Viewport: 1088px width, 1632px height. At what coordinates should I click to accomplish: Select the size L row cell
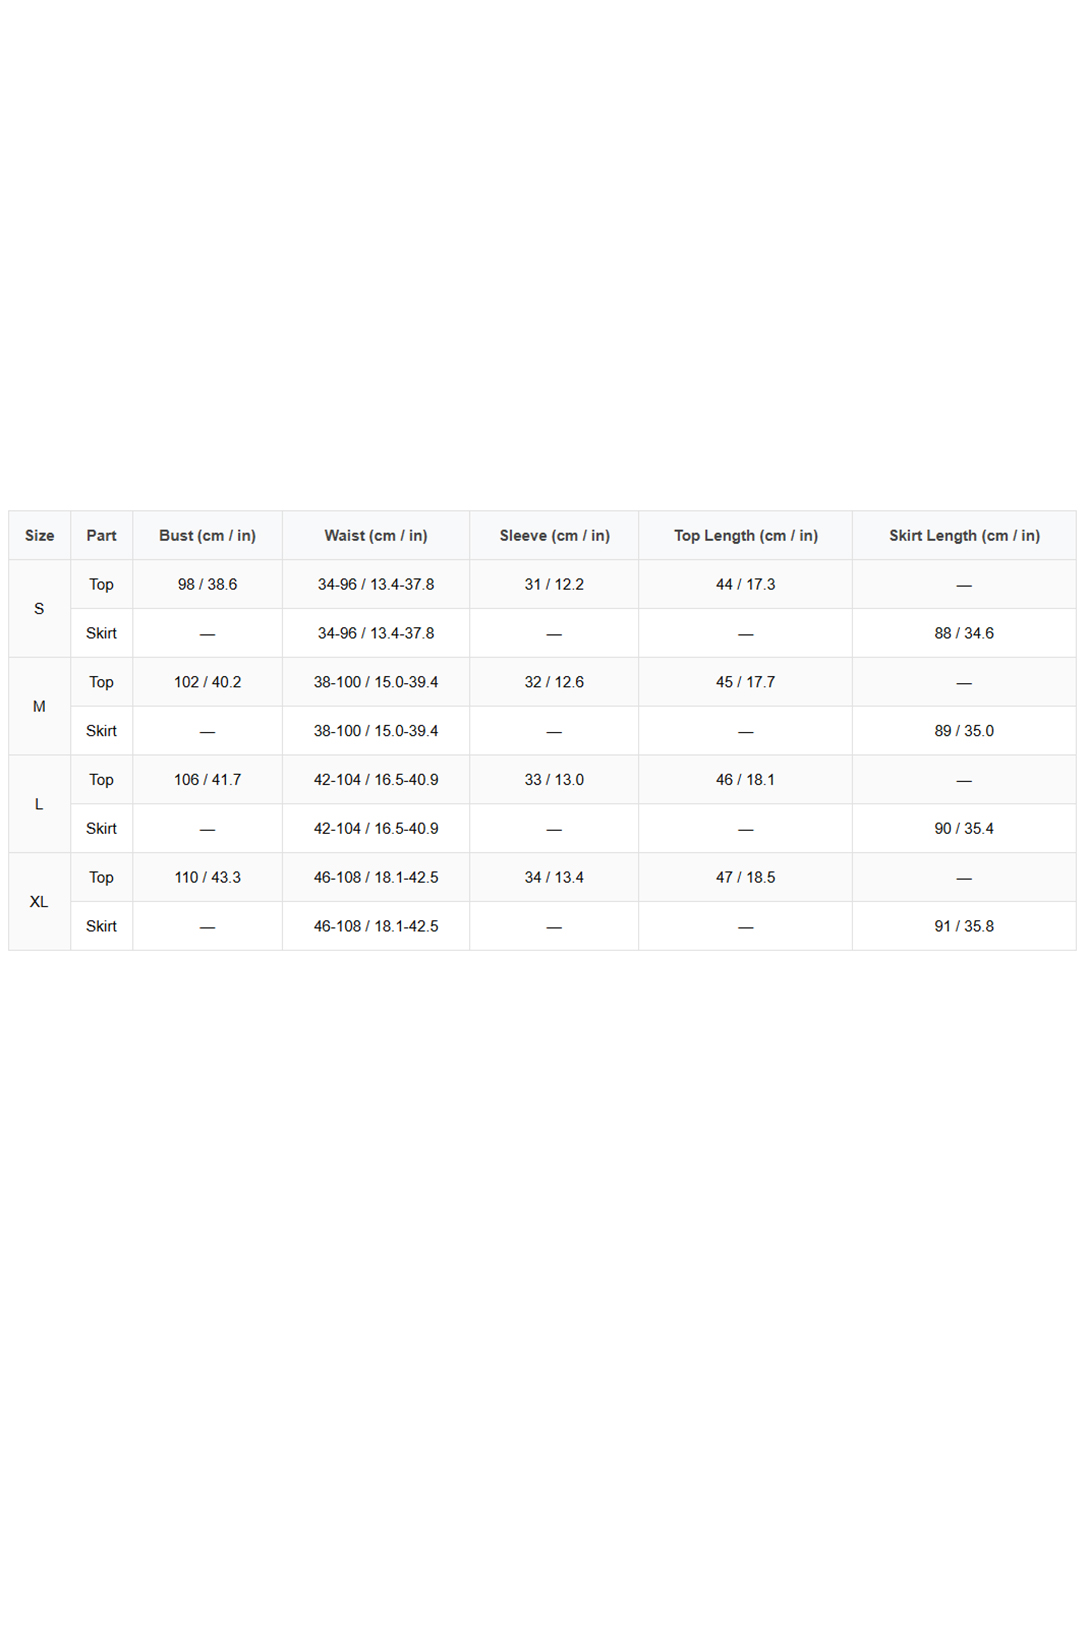coord(40,804)
